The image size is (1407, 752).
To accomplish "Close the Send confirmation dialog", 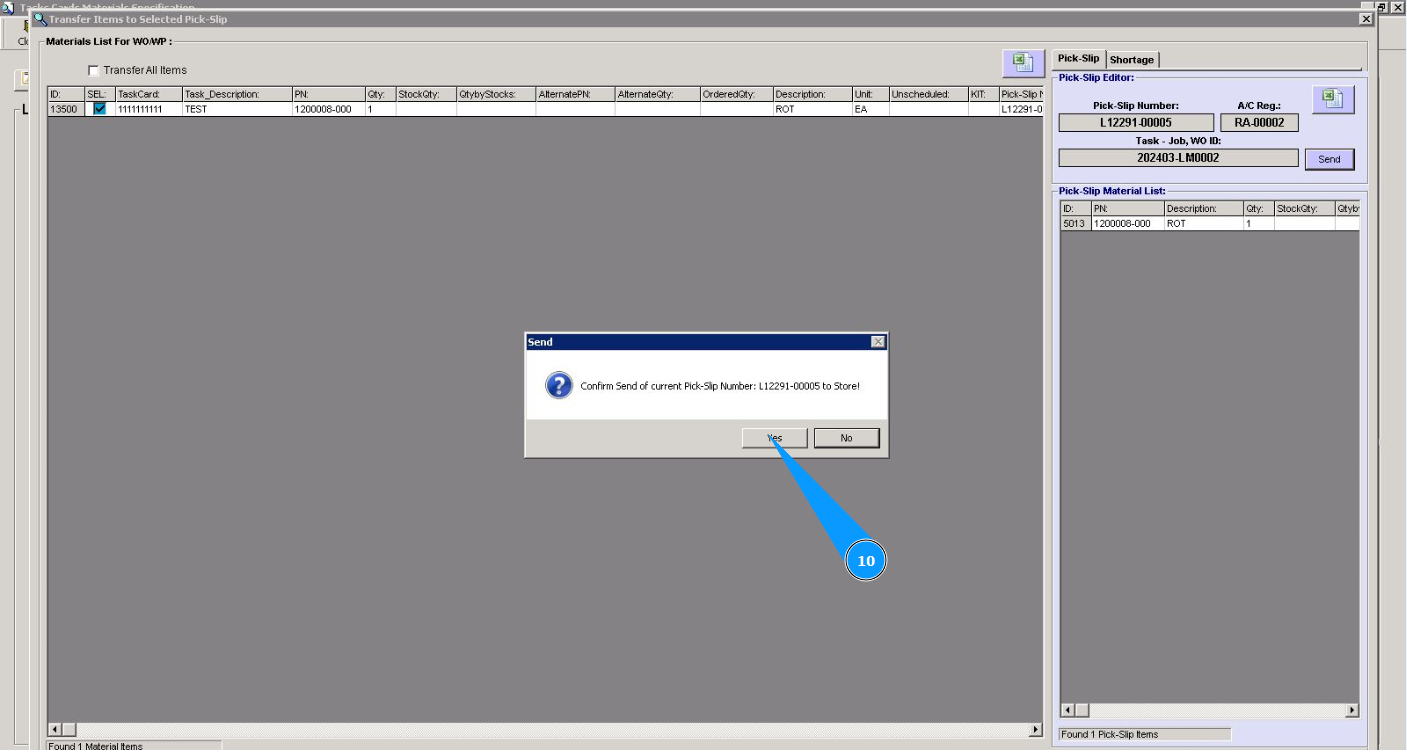I will click(x=878, y=342).
